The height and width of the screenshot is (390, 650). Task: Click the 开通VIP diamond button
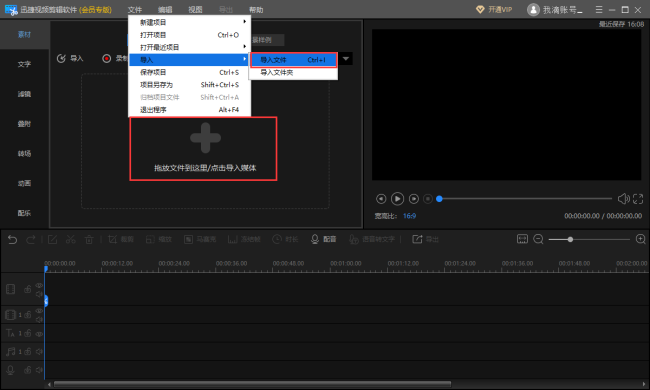coord(494,10)
